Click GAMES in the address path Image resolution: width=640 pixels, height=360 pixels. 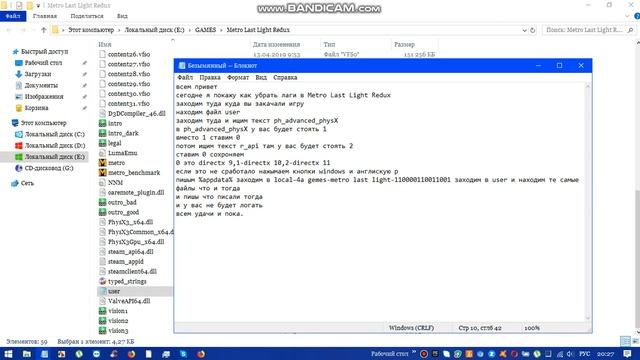(205, 30)
